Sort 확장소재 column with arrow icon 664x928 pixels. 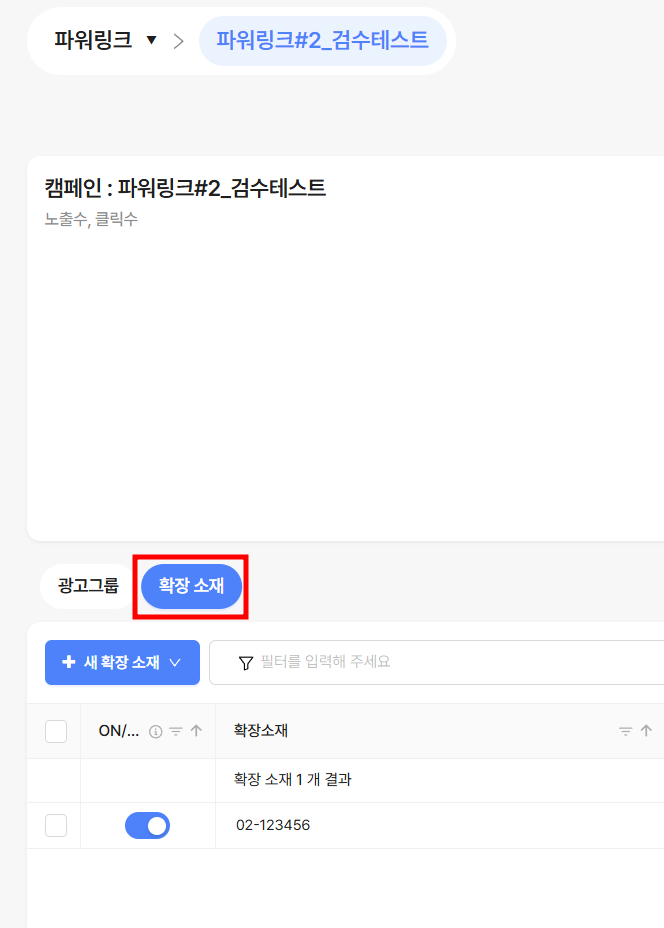click(x=646, y=731)
